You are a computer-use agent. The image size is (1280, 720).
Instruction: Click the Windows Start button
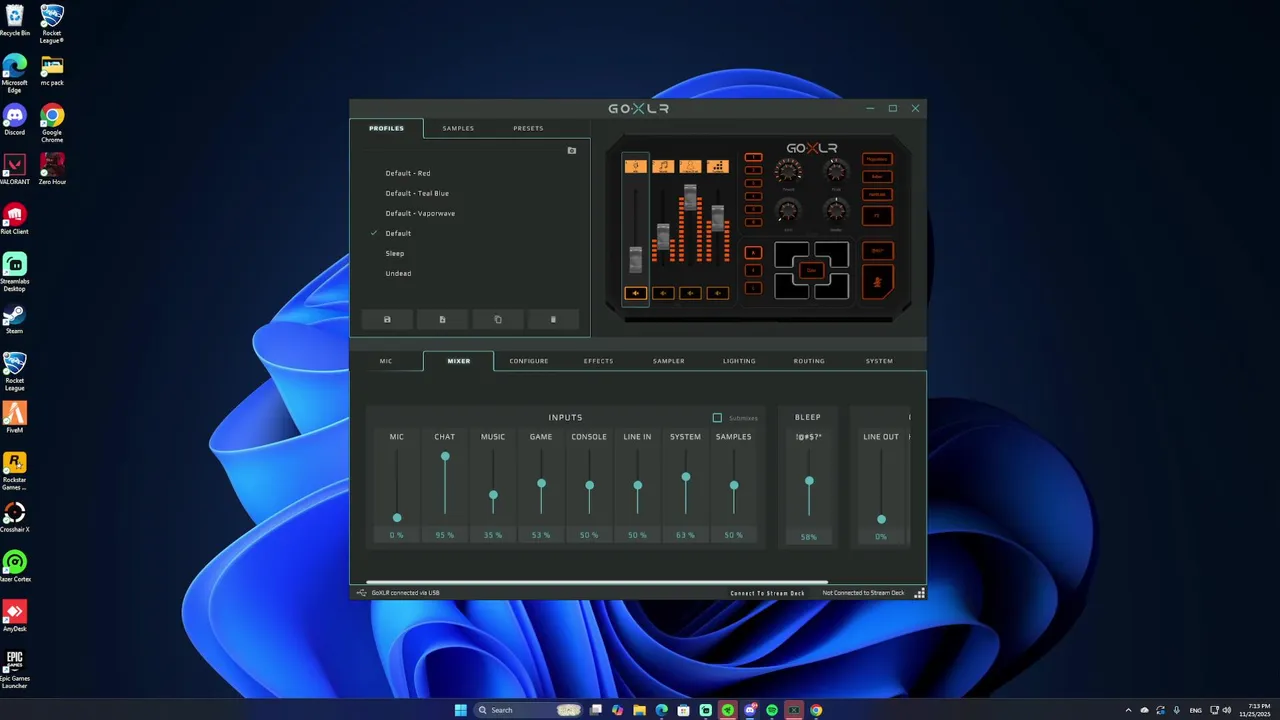[461, 710]
